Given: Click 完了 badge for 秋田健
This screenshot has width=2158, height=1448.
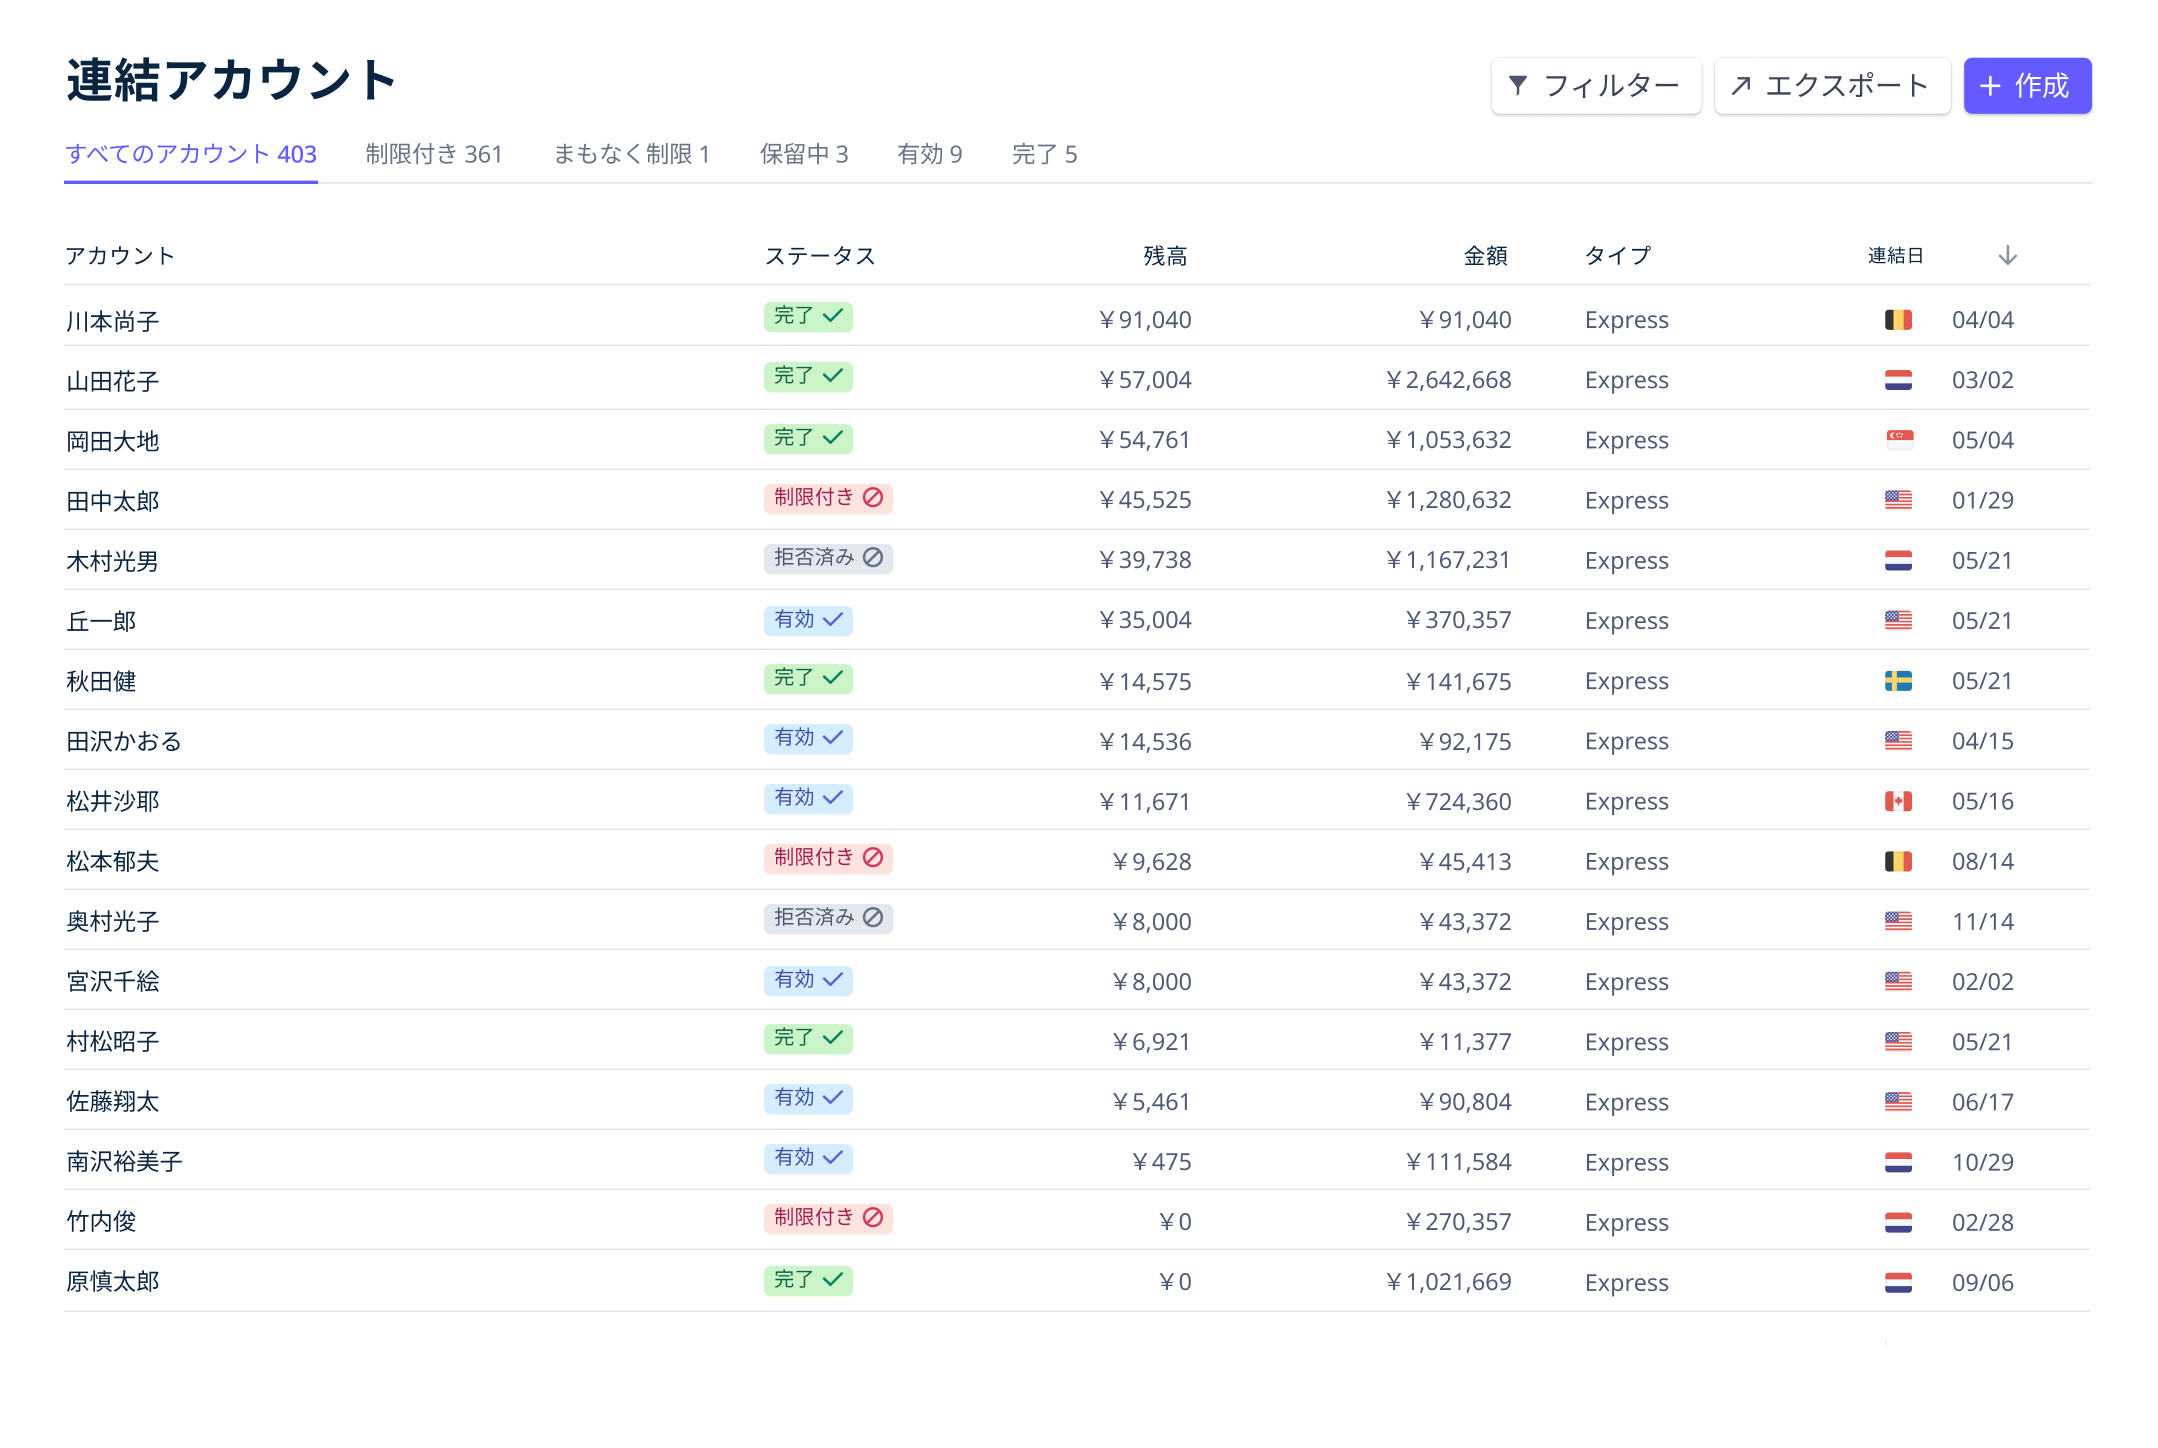Looking at the screenshot, I should tap(808, 678).
